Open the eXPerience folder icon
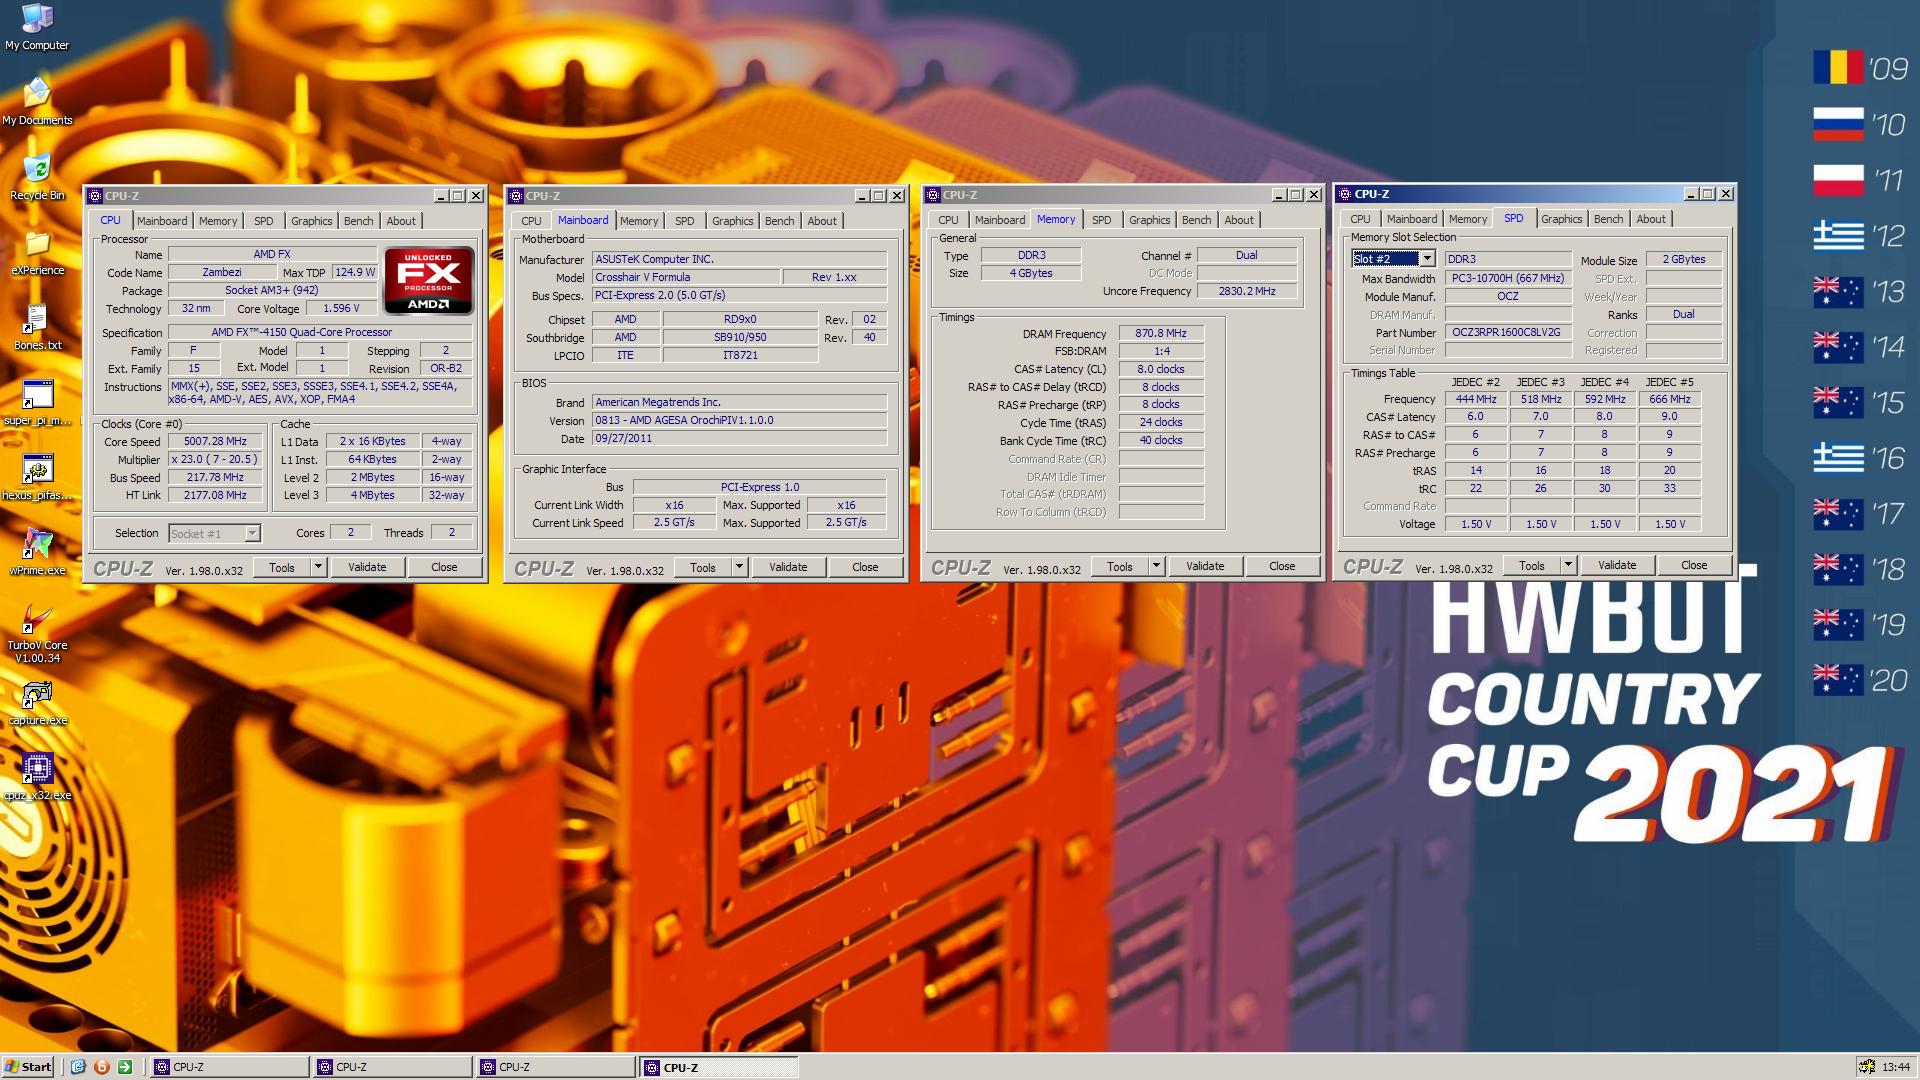This screenshot has width=1920, height=1080. [x=37, y=252]
